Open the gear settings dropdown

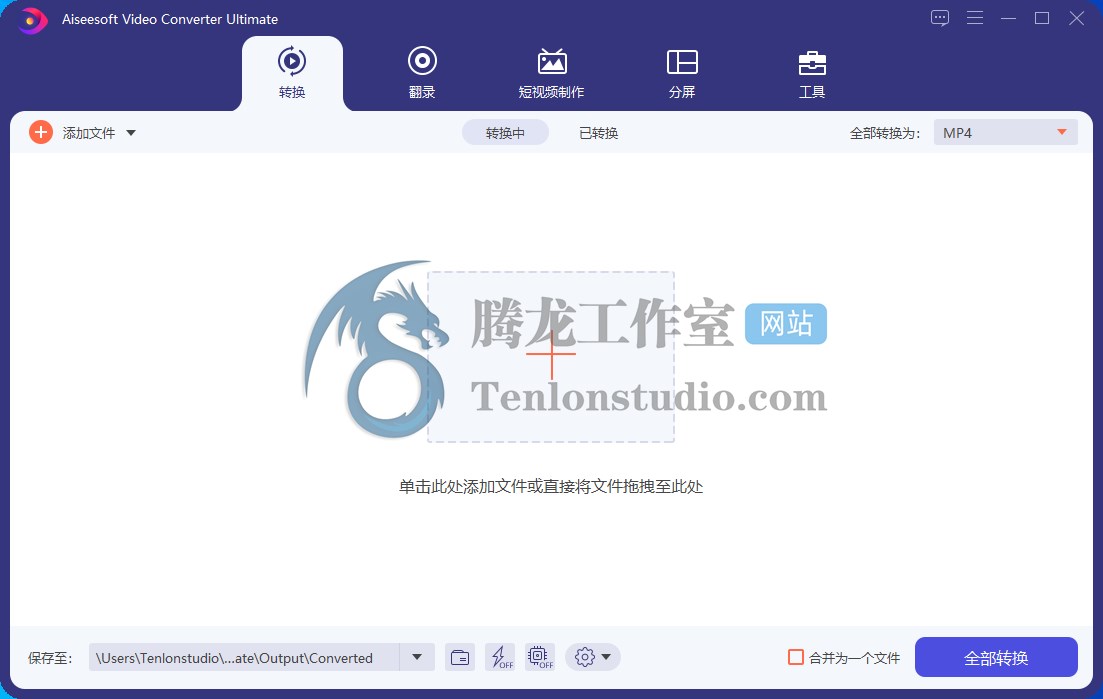(x=592, y=658)
